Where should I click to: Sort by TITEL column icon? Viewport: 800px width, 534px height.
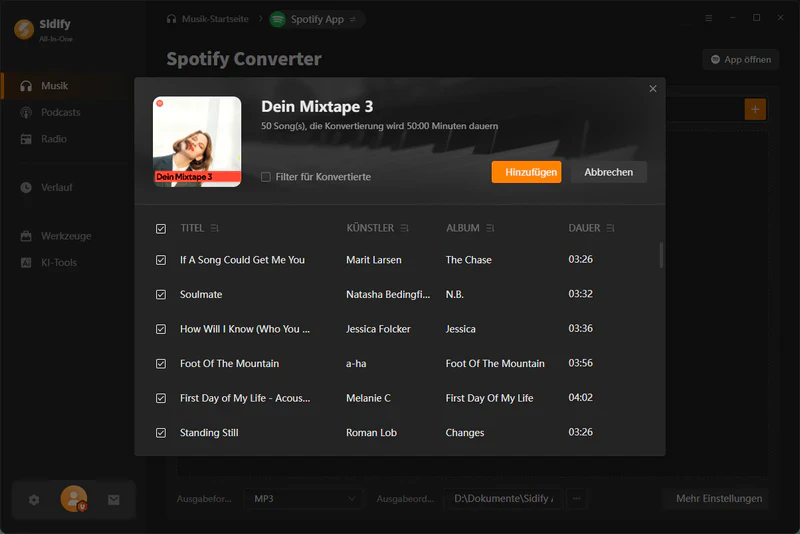click(215, 228)
